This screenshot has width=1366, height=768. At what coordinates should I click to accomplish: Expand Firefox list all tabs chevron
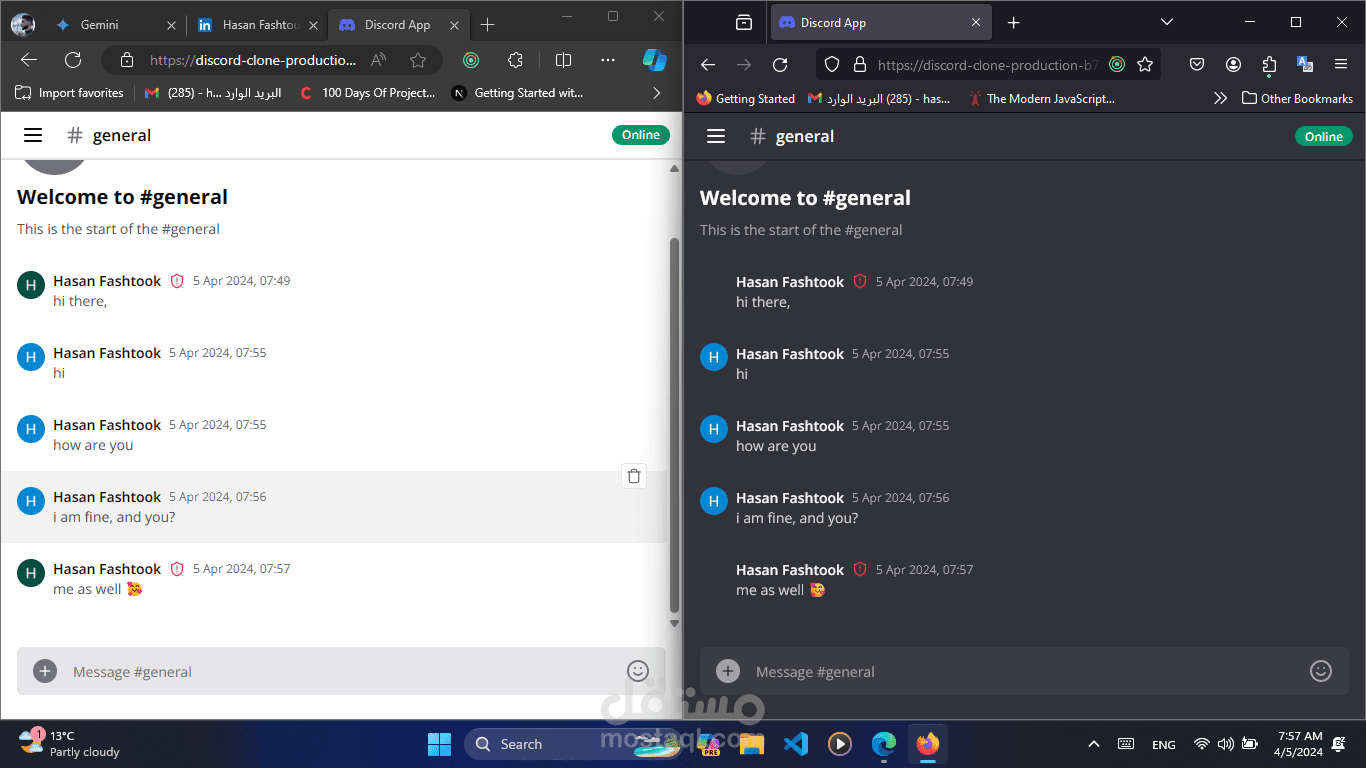tap(1167, 22)
